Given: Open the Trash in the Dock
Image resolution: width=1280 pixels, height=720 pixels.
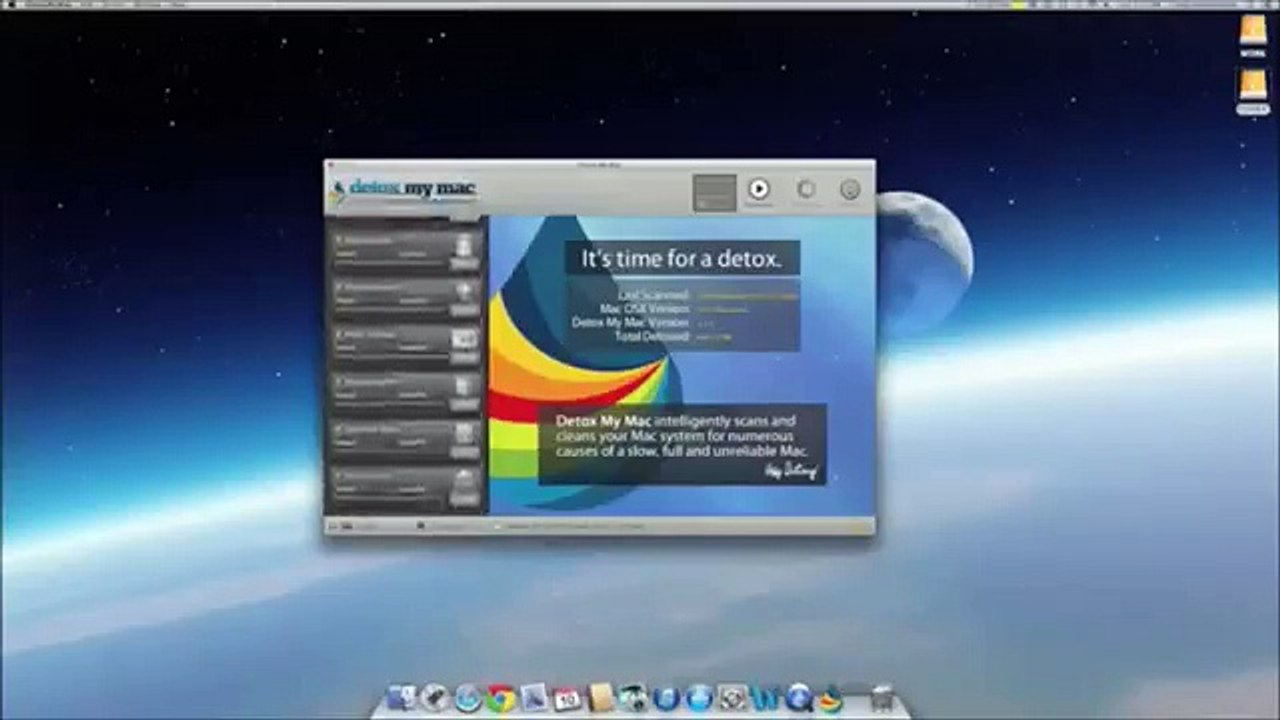Looking at the screenshot, I should click(x=881, y=698).
